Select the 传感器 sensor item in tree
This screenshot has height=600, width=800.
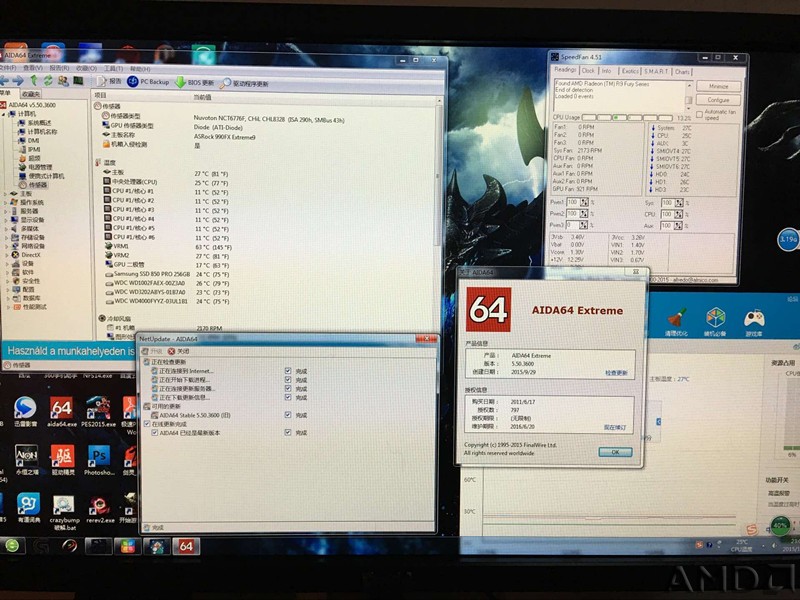[x=33, y=185]
